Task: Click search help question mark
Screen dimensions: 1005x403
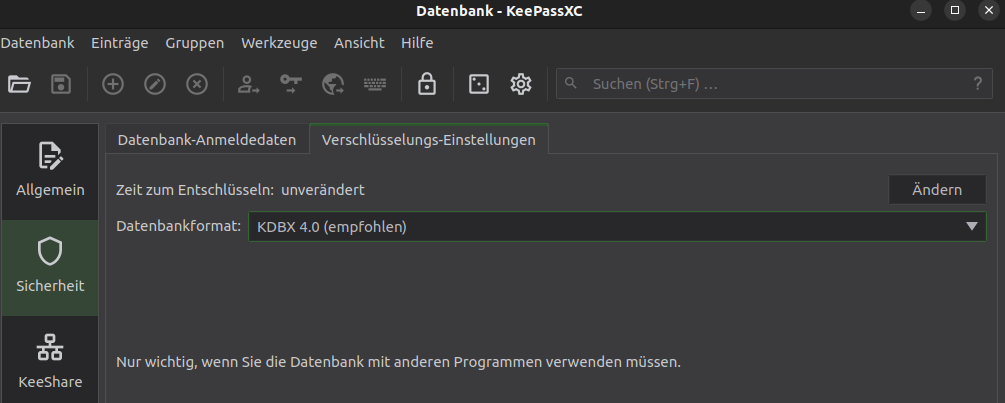Action: click(x=977, y=83)
